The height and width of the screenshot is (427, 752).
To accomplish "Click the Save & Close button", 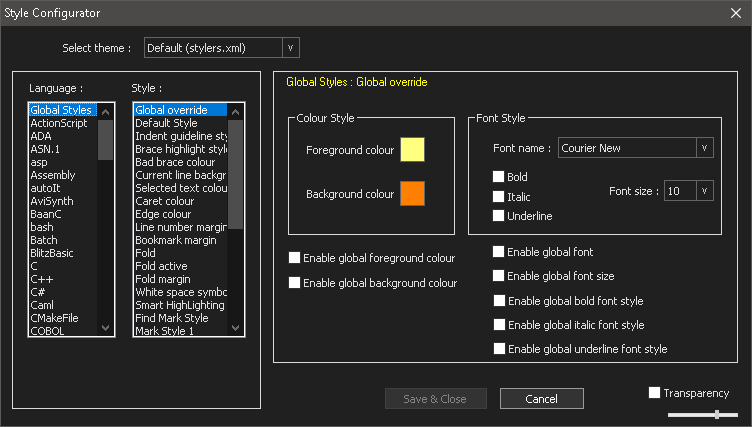I will [x=435, y=399].
